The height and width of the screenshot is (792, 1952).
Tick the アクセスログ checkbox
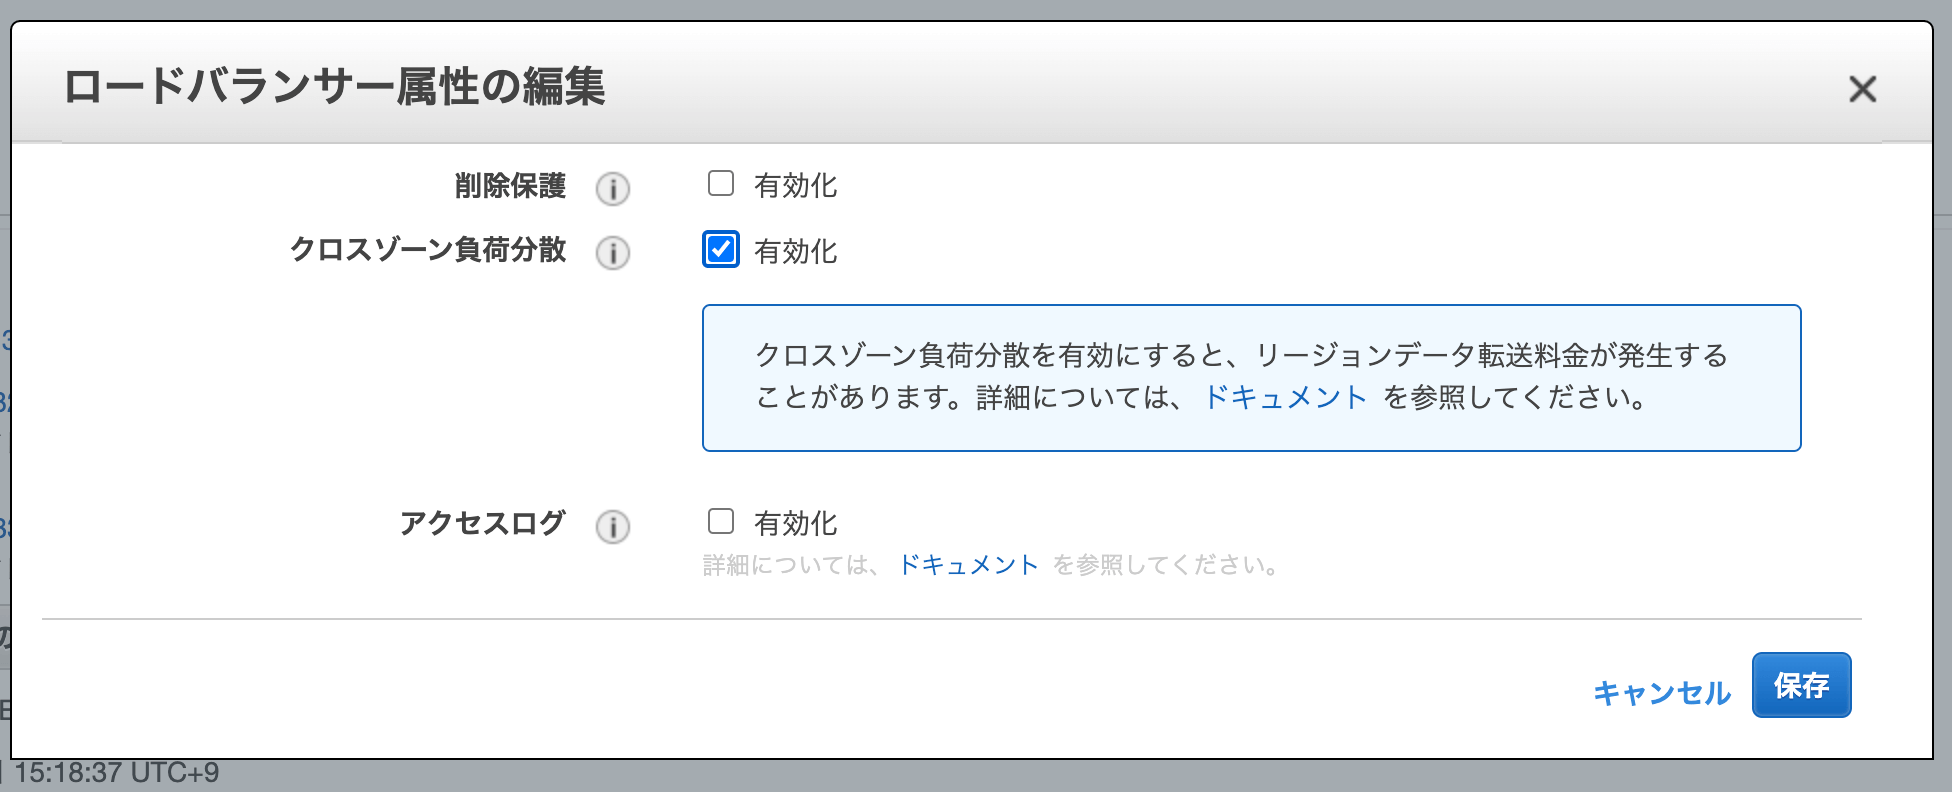(721, 521)
